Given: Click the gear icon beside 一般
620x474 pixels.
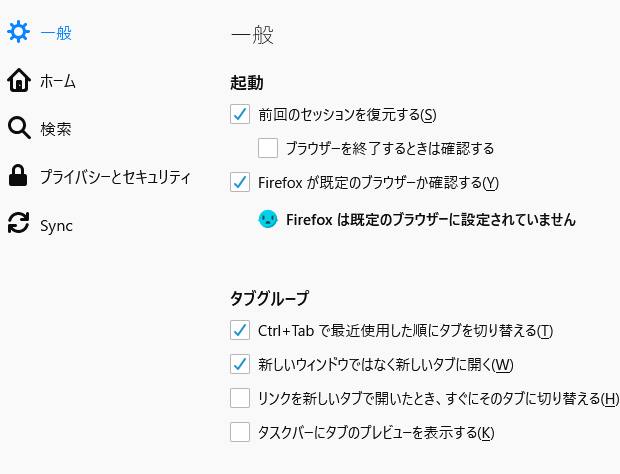Looking at the screenshot, I should 18,32.
